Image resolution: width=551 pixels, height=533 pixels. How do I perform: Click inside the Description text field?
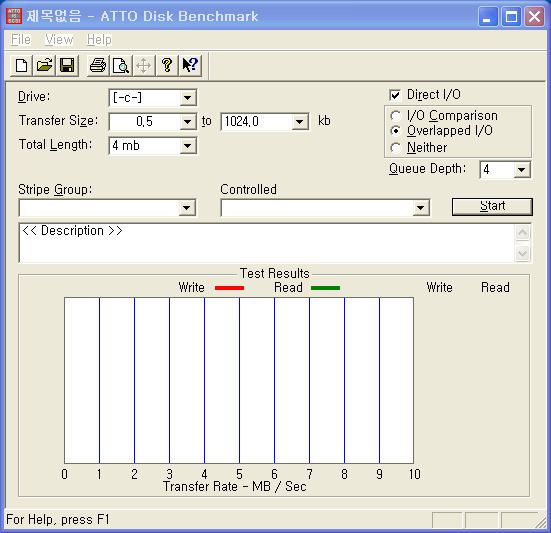(x=267, y=243)
